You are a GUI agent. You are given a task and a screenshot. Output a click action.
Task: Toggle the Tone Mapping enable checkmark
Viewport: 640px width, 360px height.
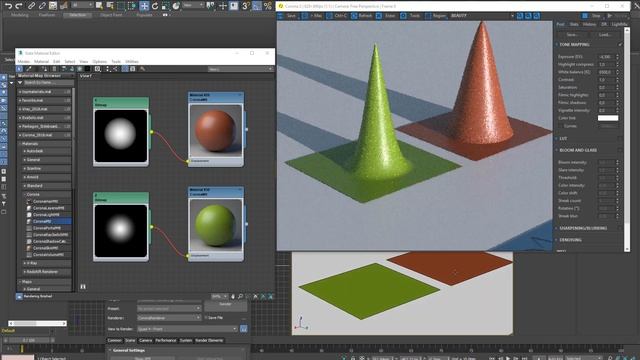pos(620,44)
